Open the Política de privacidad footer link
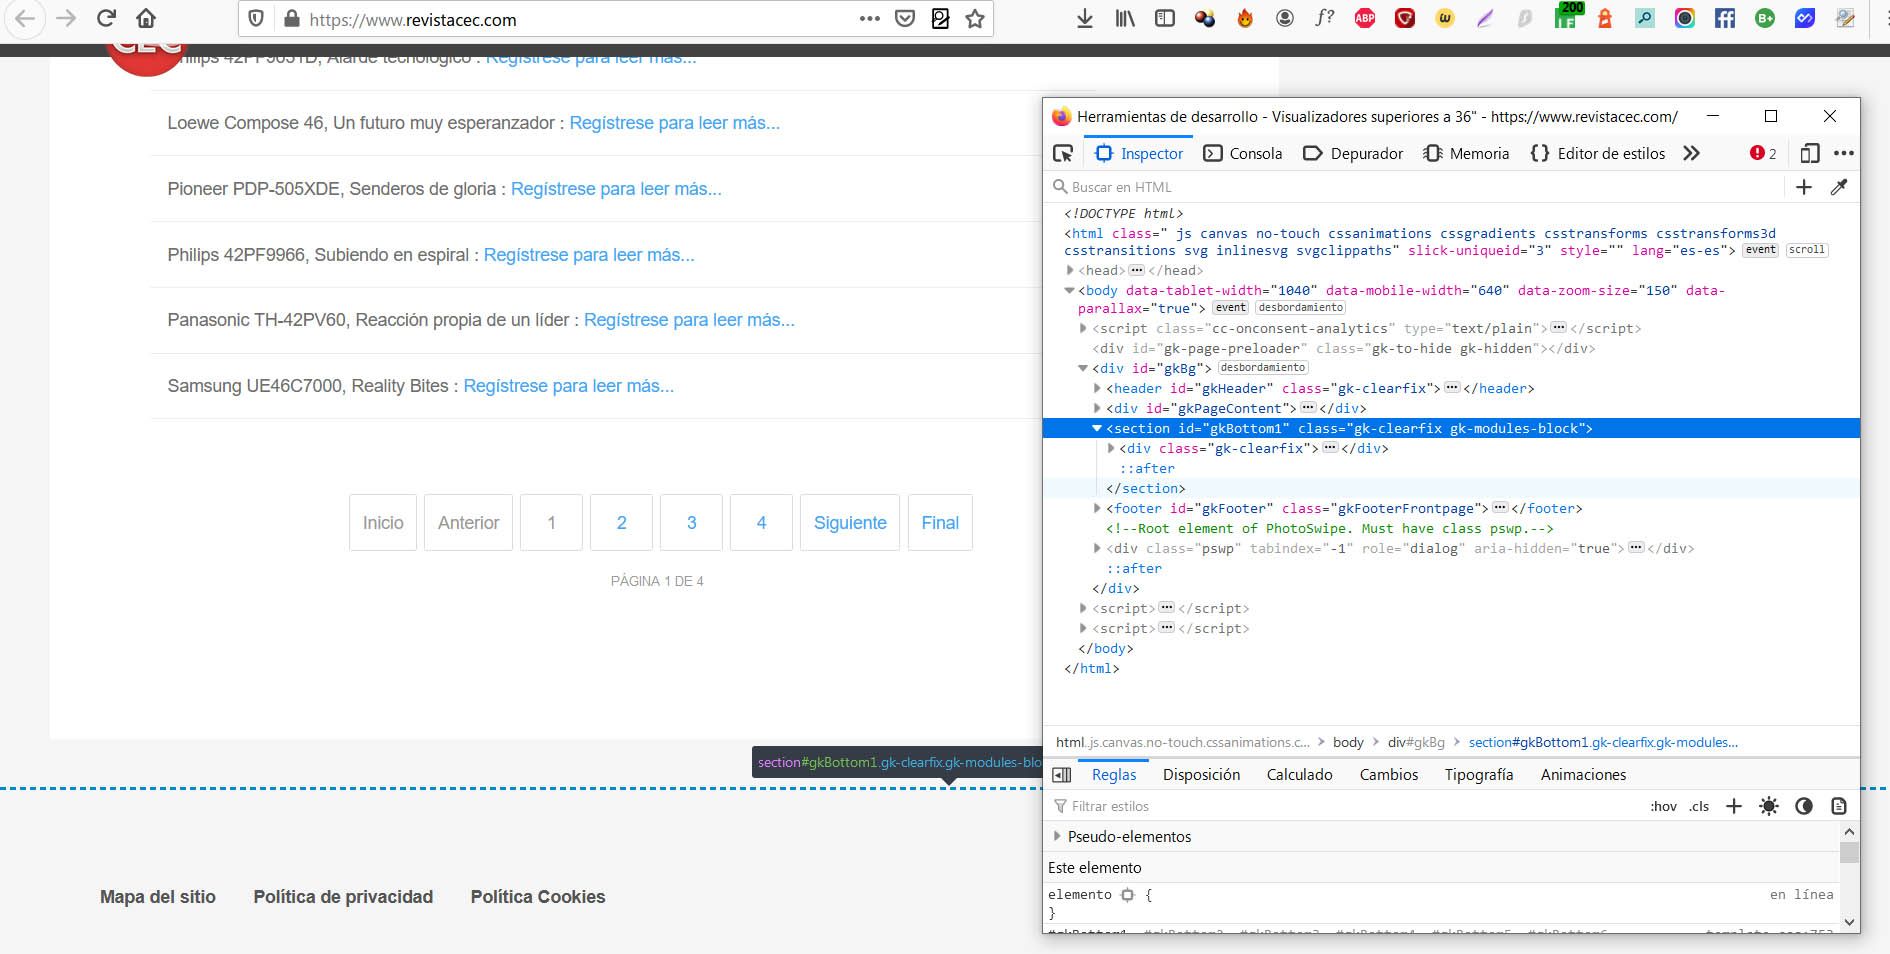 (343, 897)
